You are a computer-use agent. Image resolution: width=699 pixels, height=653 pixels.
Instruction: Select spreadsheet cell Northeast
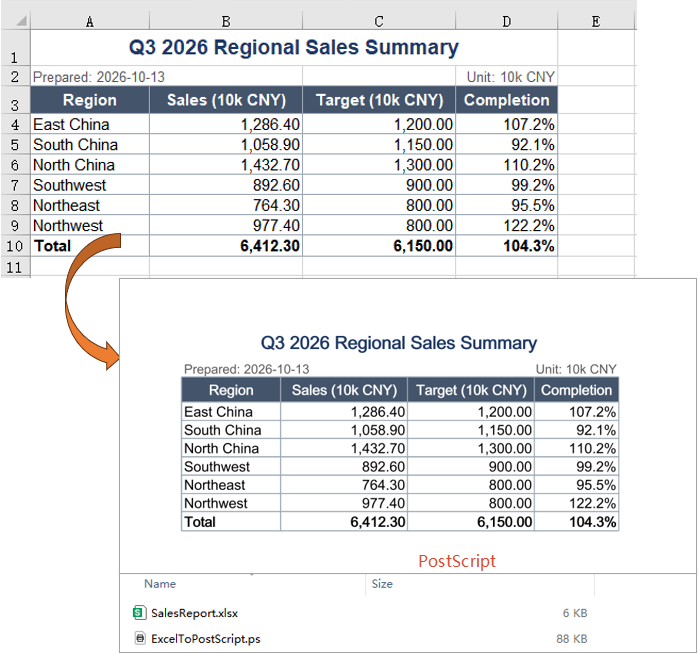[x=90, y=205]
